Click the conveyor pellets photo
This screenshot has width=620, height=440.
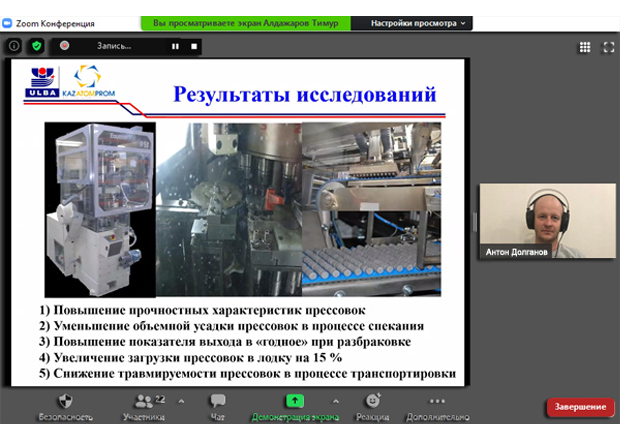(372, 210)
